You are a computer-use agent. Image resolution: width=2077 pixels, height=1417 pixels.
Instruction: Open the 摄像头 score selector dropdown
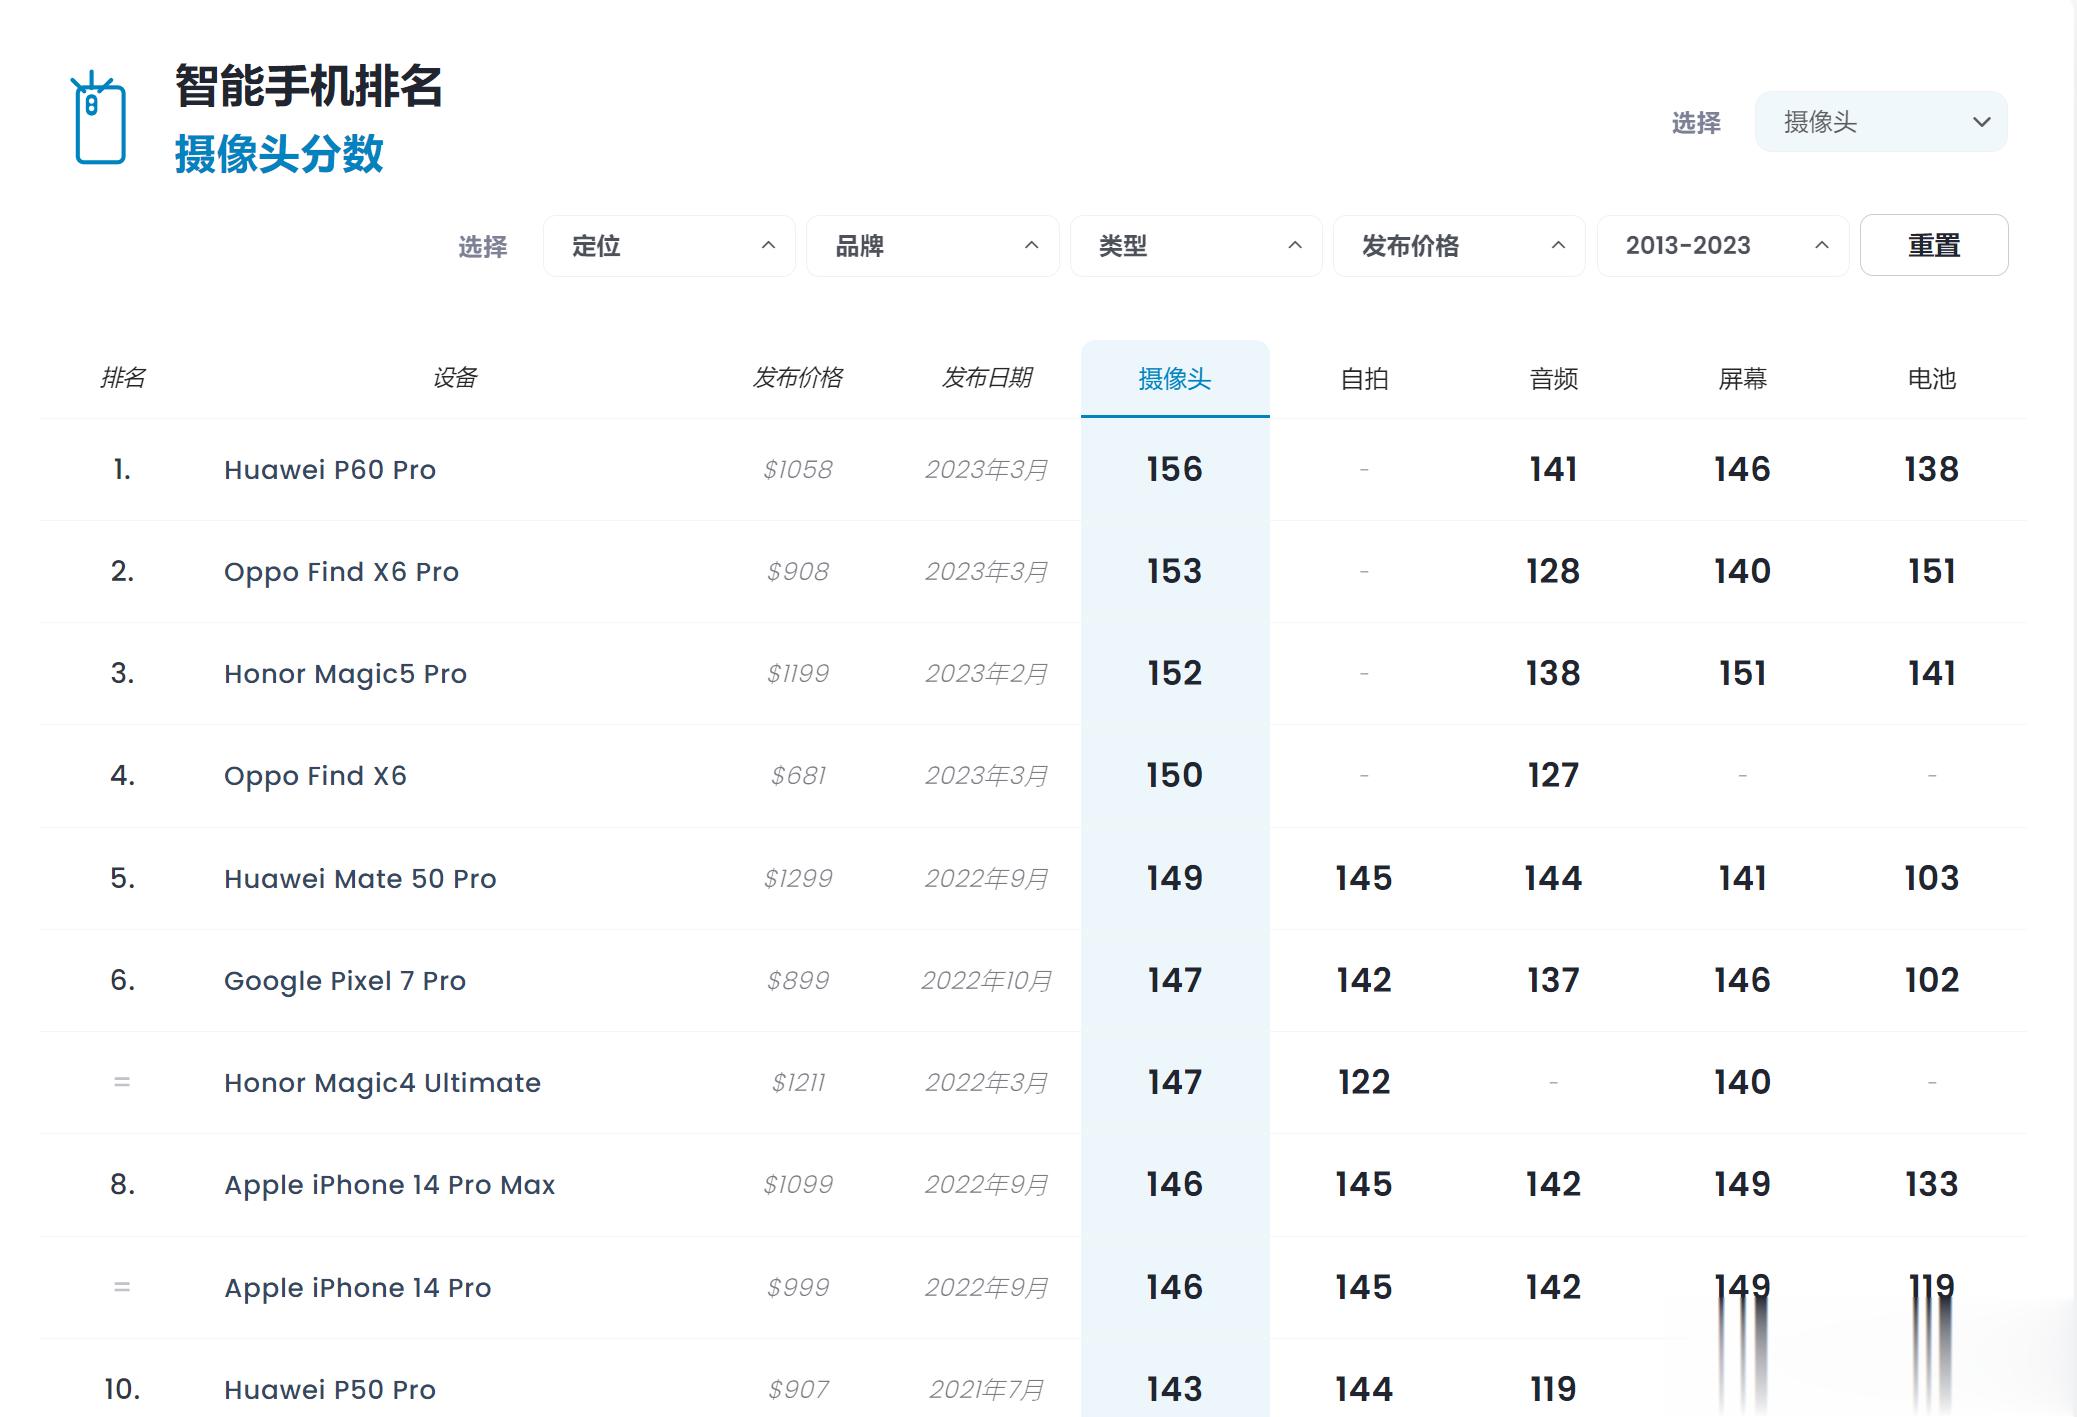coord(1880,122)
